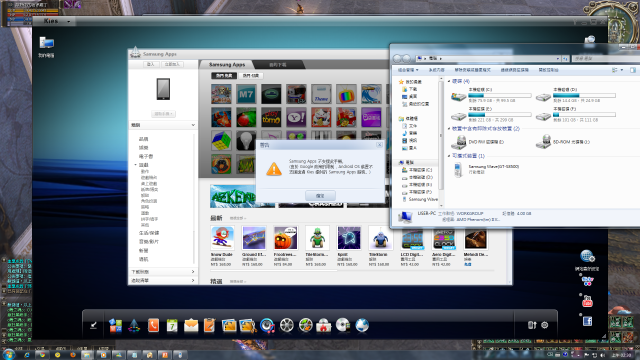Viewport: 640px width, 360px height.
Task: Open the view options dropdown arrow in Explorer
Action: (622, 70)
